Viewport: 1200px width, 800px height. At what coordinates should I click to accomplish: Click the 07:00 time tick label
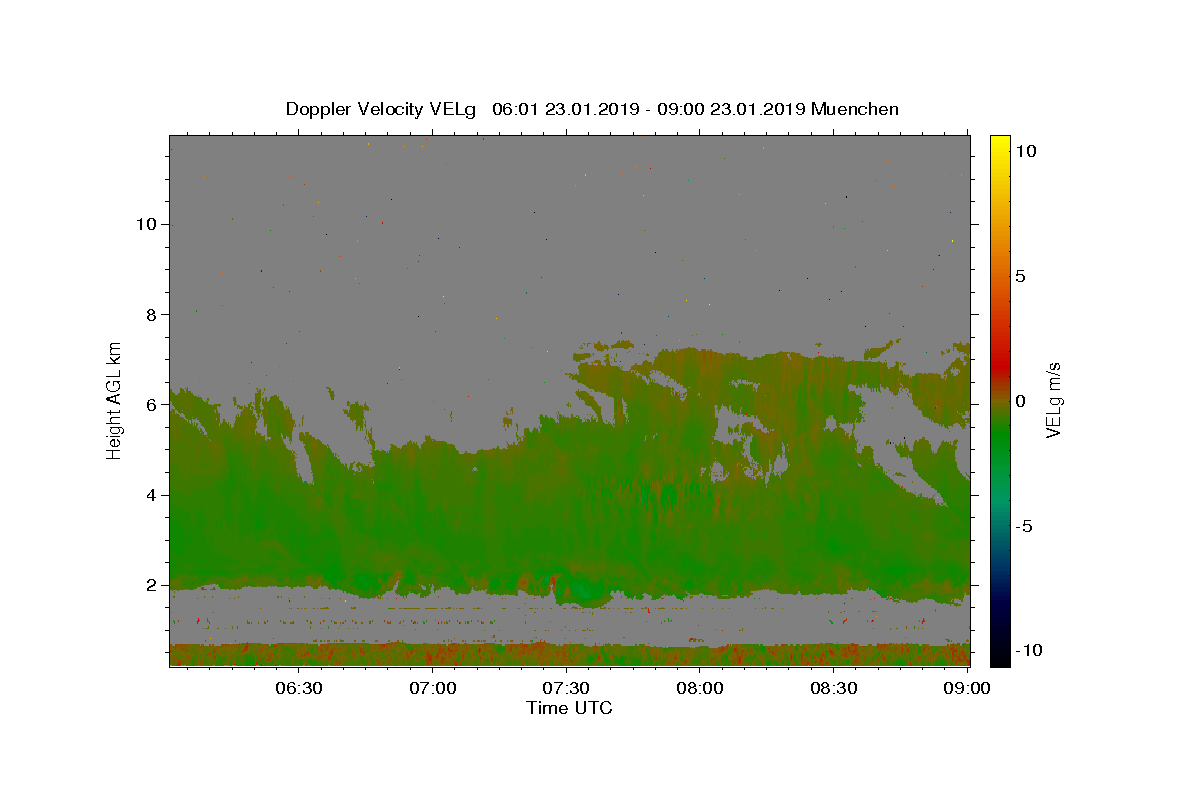pyautogui.click(x=433, y=688)
